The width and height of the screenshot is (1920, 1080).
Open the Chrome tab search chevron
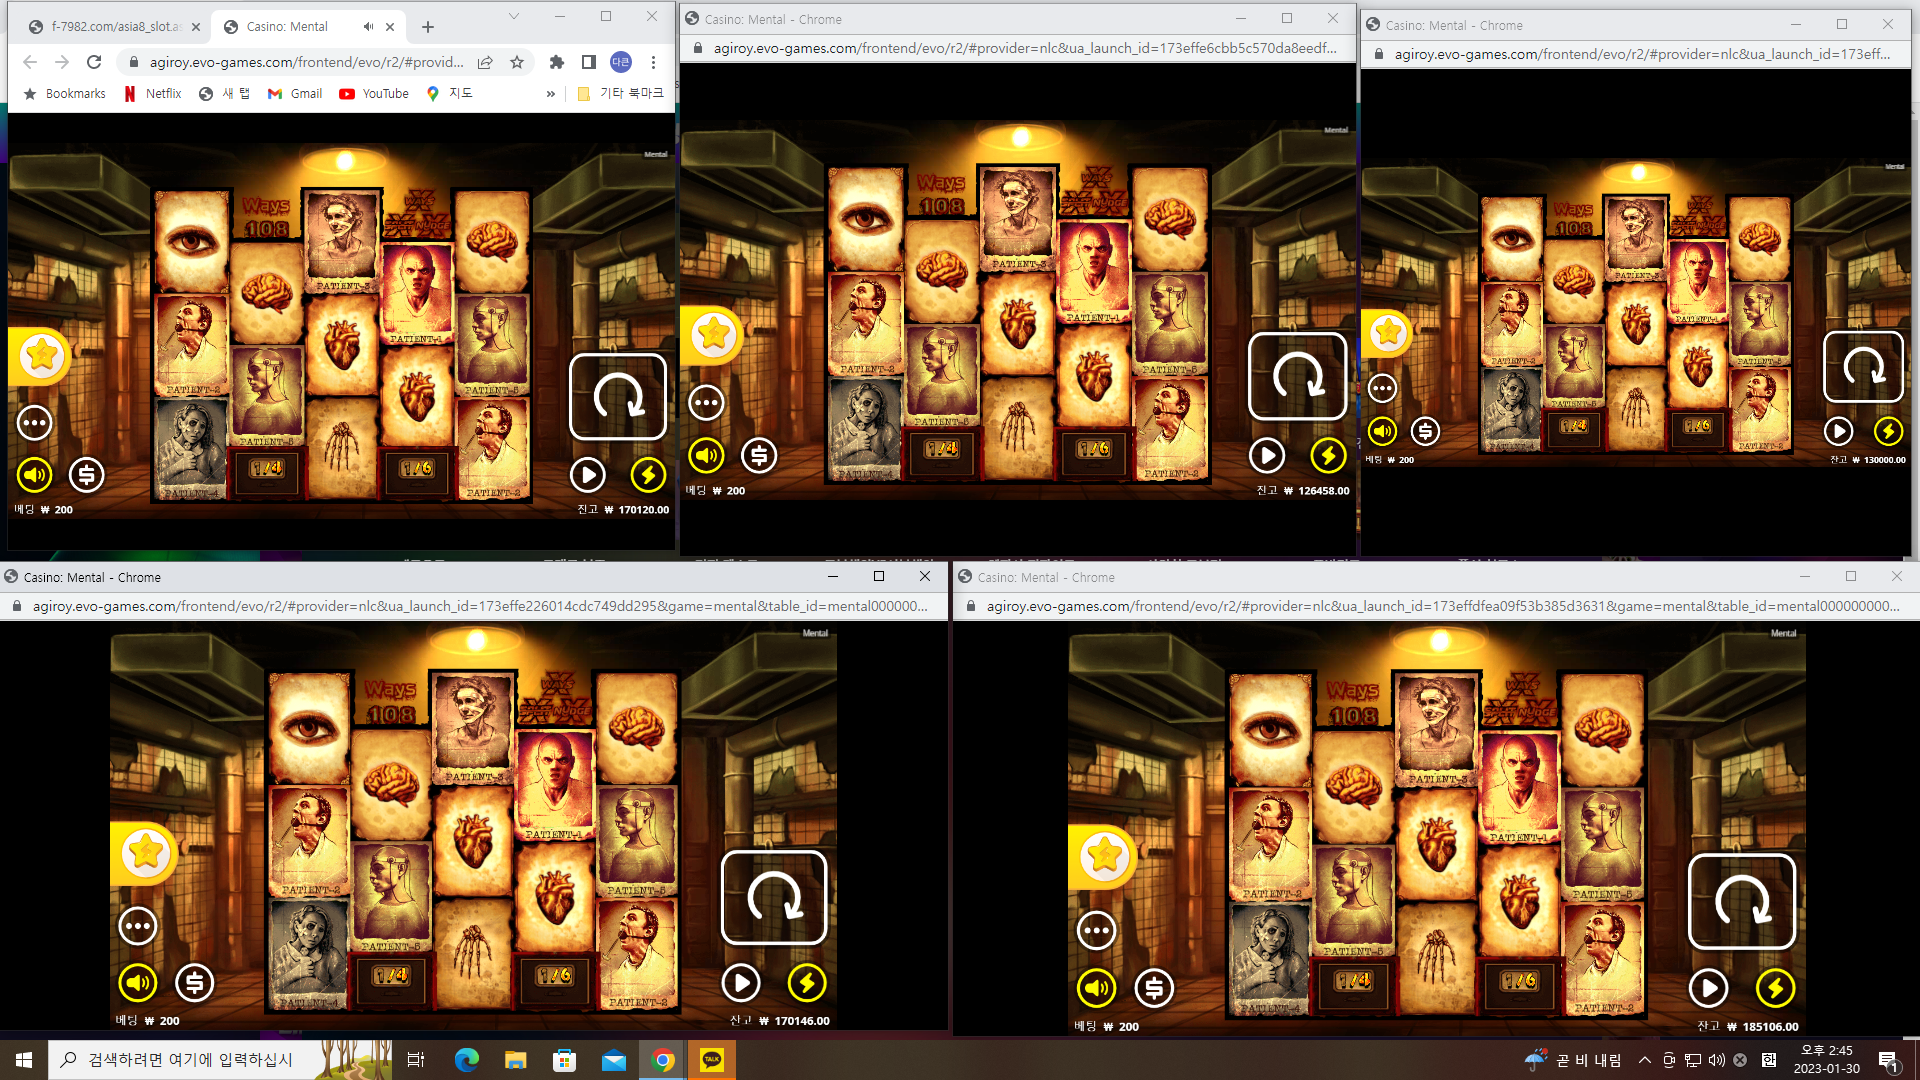(514, 17)
